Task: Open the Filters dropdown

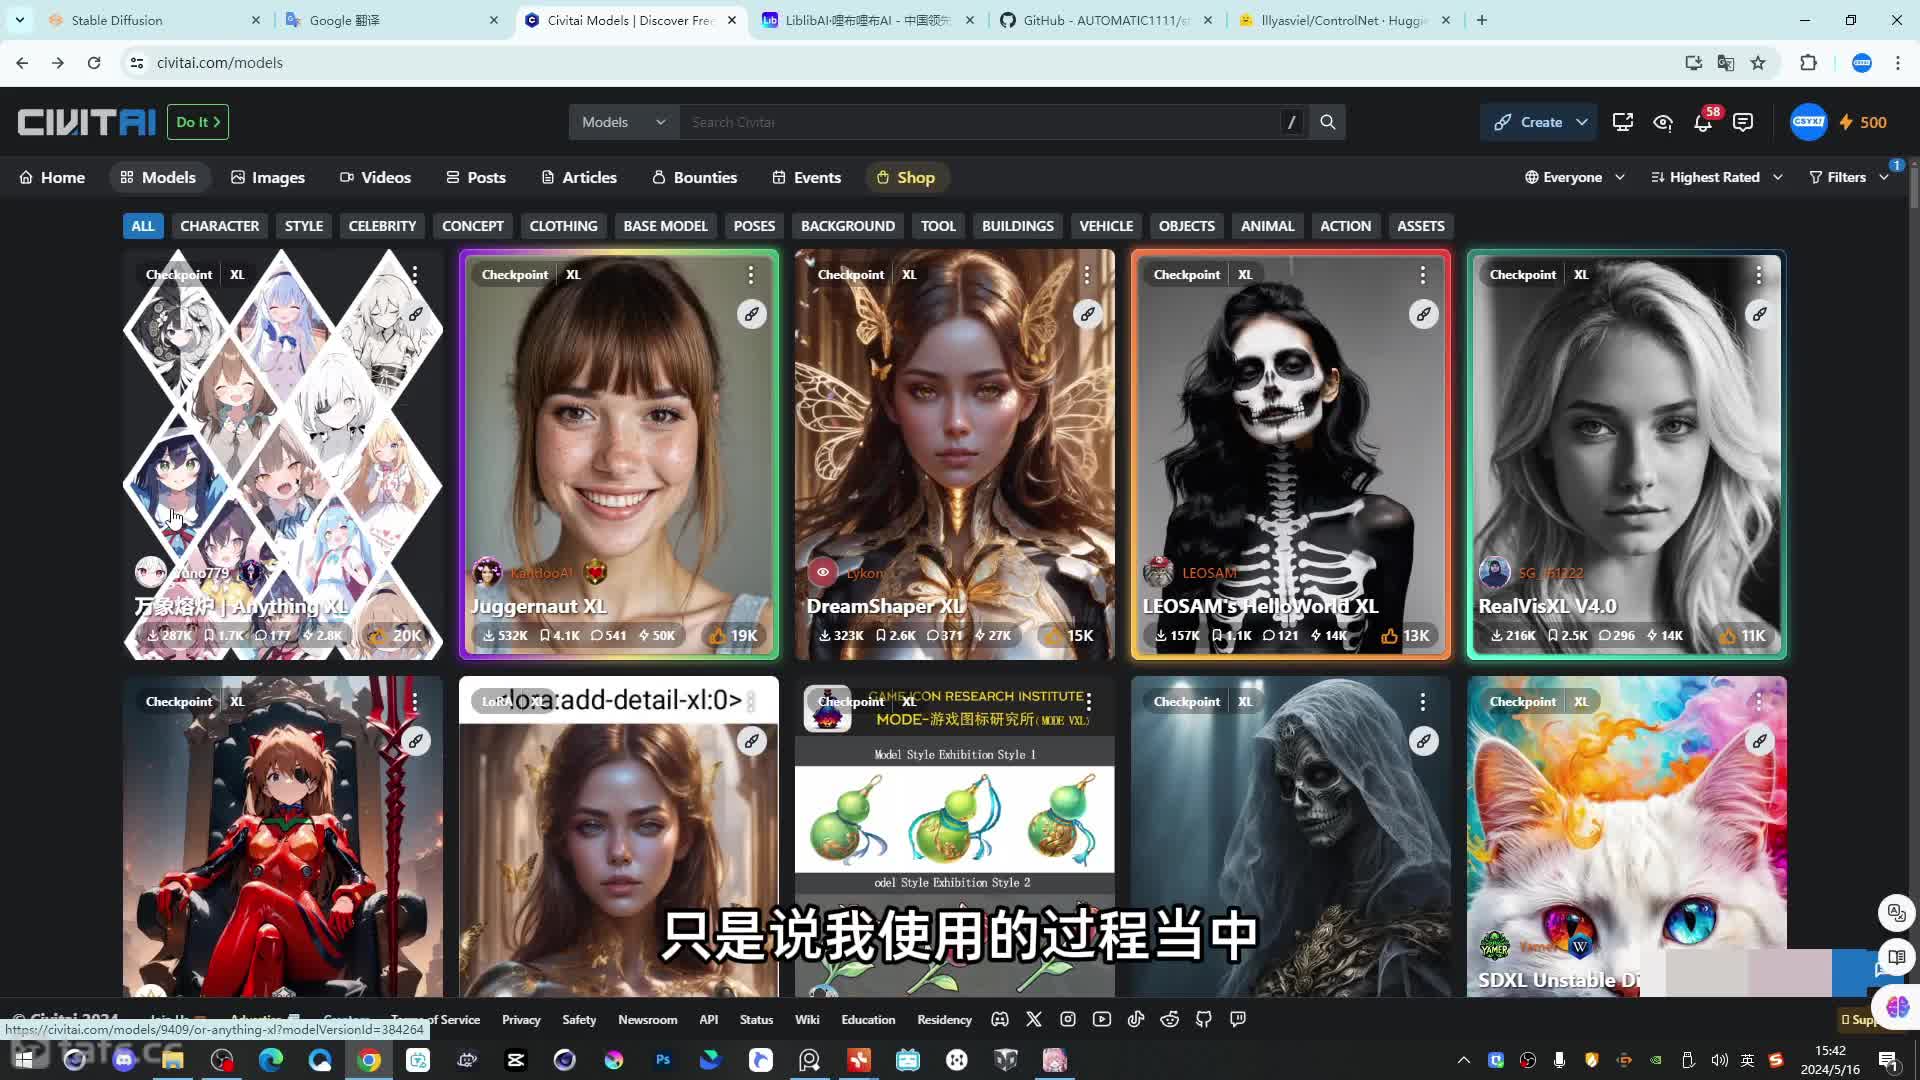Action: (1849, 177)
